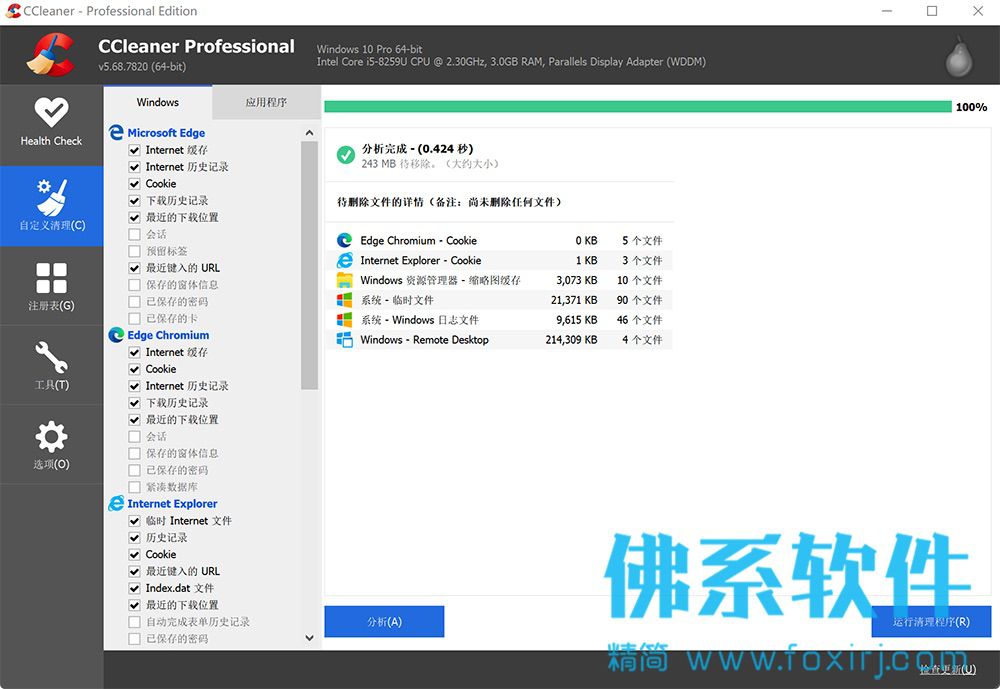Switch to the Windows tab

click(x=158, y=102)
